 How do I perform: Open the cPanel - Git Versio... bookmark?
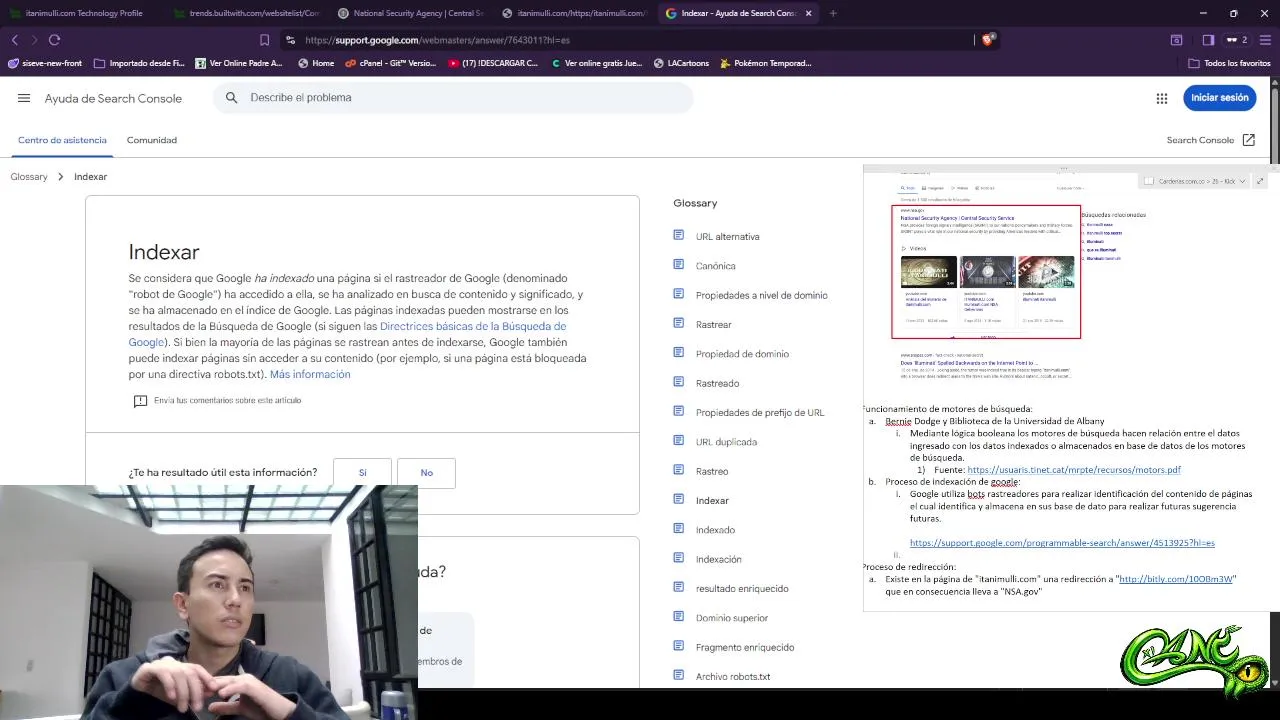(x=390, y=63)
